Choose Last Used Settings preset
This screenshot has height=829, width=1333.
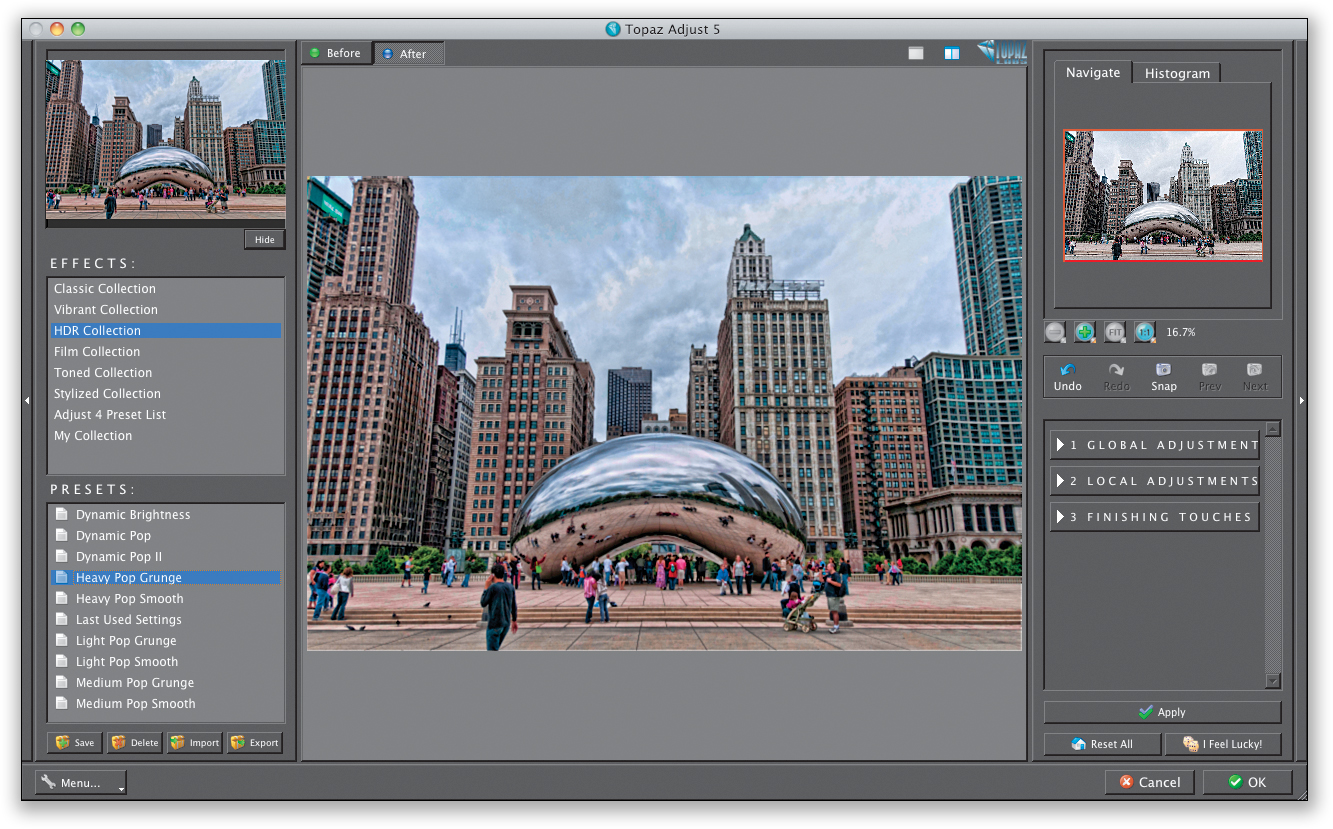[x=166, y=620]
